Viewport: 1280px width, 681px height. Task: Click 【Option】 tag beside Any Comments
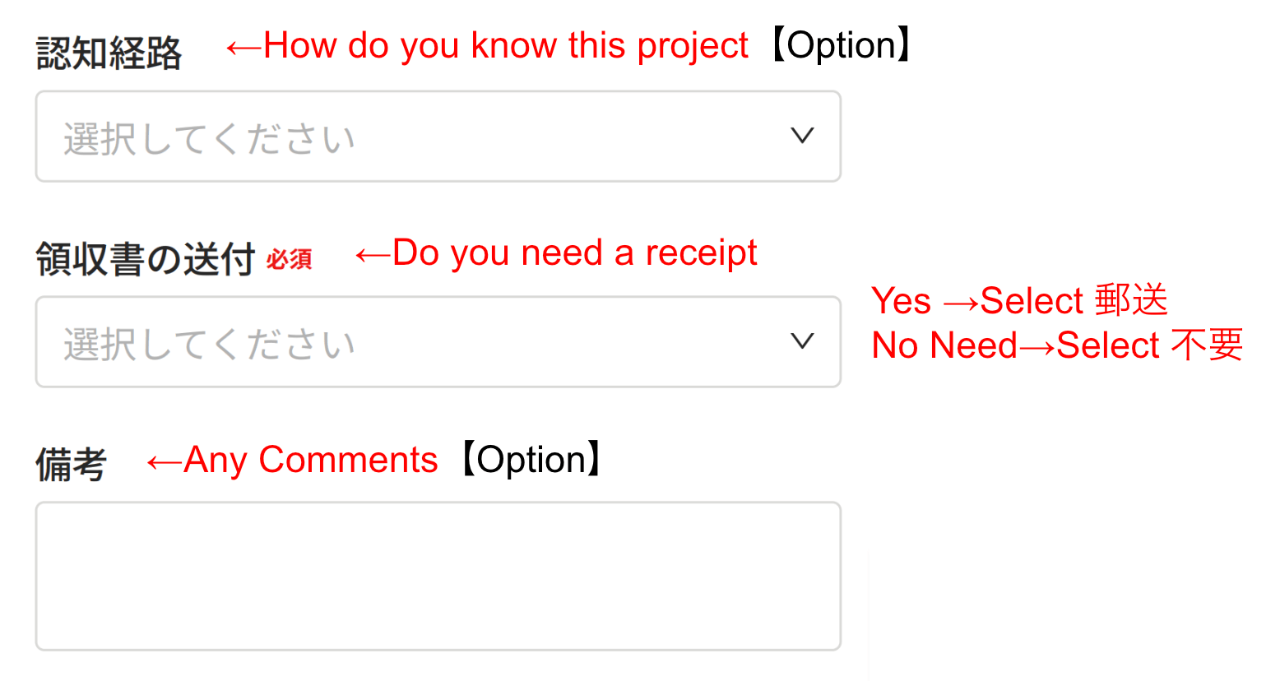point(529,460)
